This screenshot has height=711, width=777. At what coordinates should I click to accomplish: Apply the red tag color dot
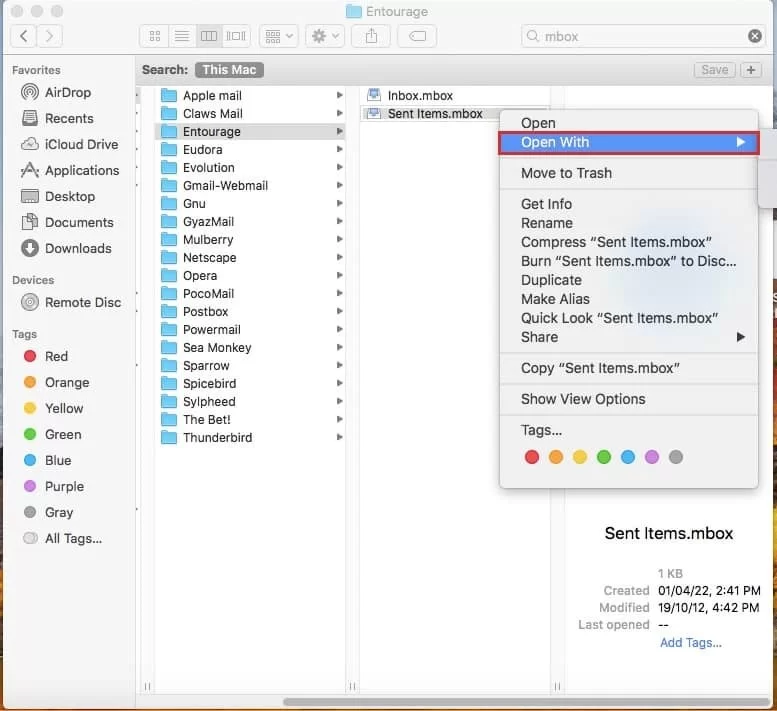pos(532,457)
